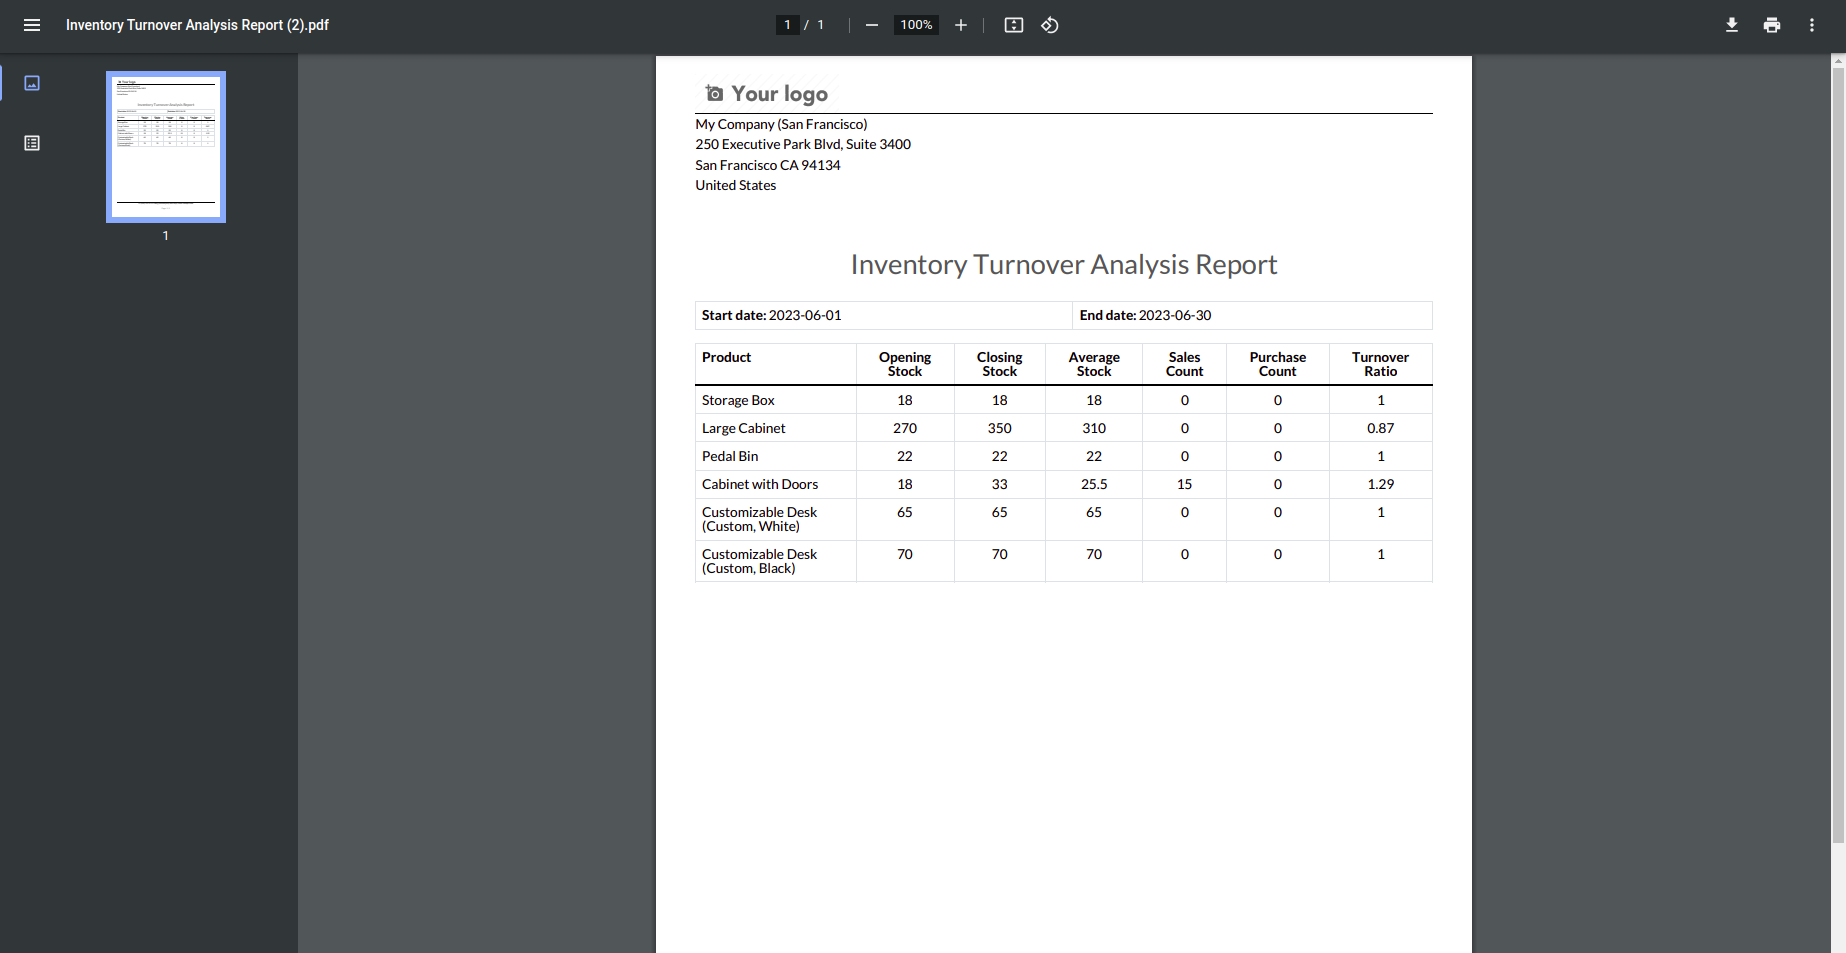
Task: Rotate the document counterclockwise
Action: click(1050, 25)
